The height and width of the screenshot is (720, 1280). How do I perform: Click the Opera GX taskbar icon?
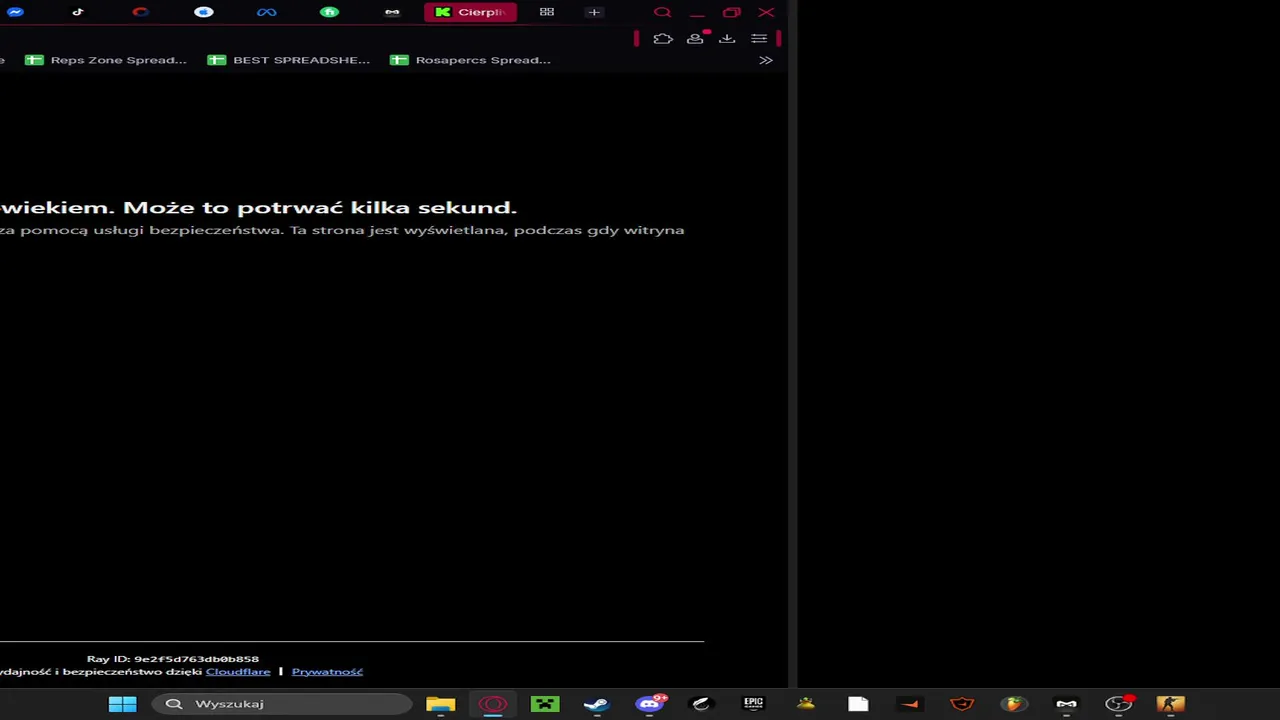tap(493, 704)
